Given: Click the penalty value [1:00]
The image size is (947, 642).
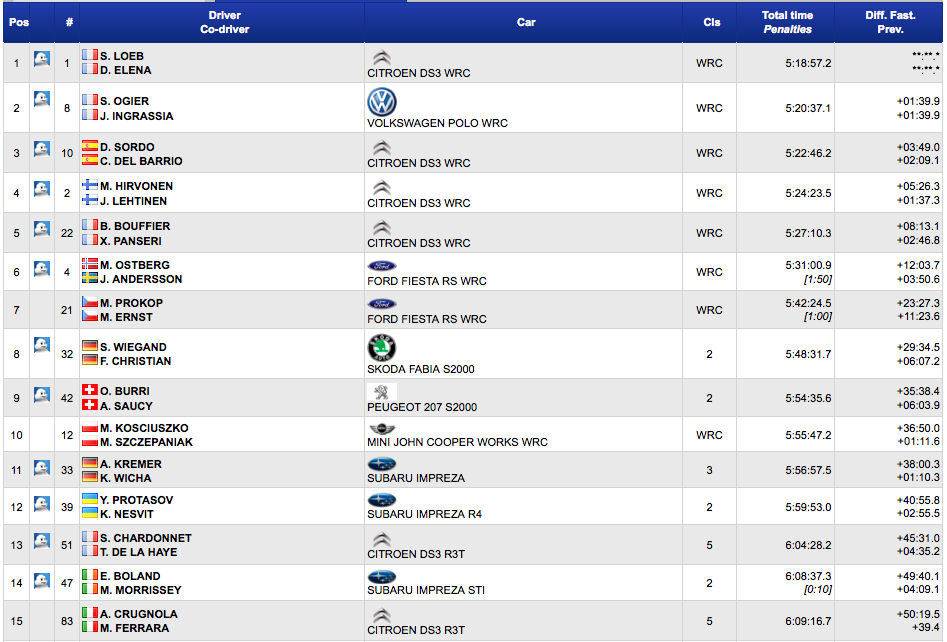Looking at the screenshot, I should pos(818,316).
